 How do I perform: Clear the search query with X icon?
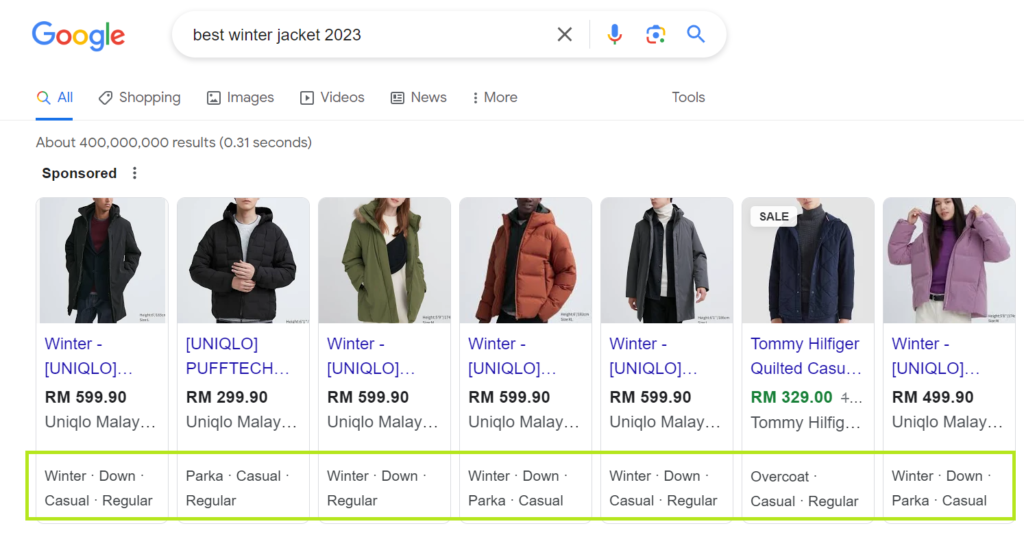pos(564,35)
